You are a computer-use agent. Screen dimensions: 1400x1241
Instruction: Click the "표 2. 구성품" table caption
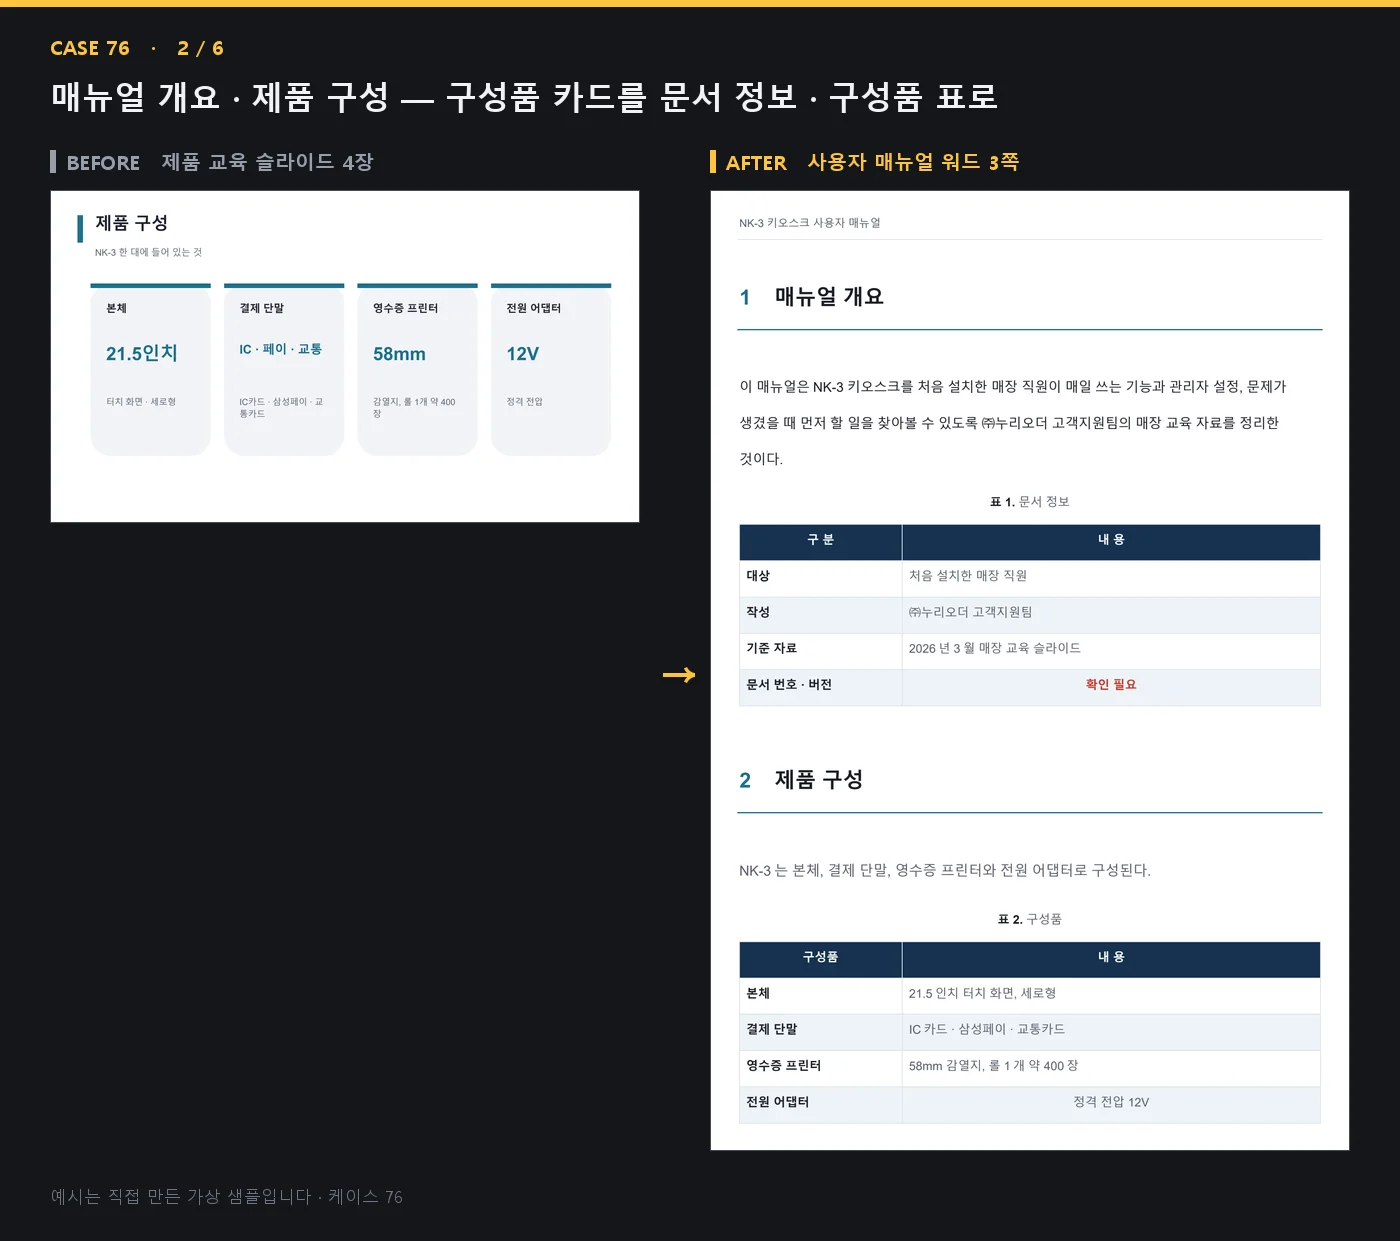1030,919
